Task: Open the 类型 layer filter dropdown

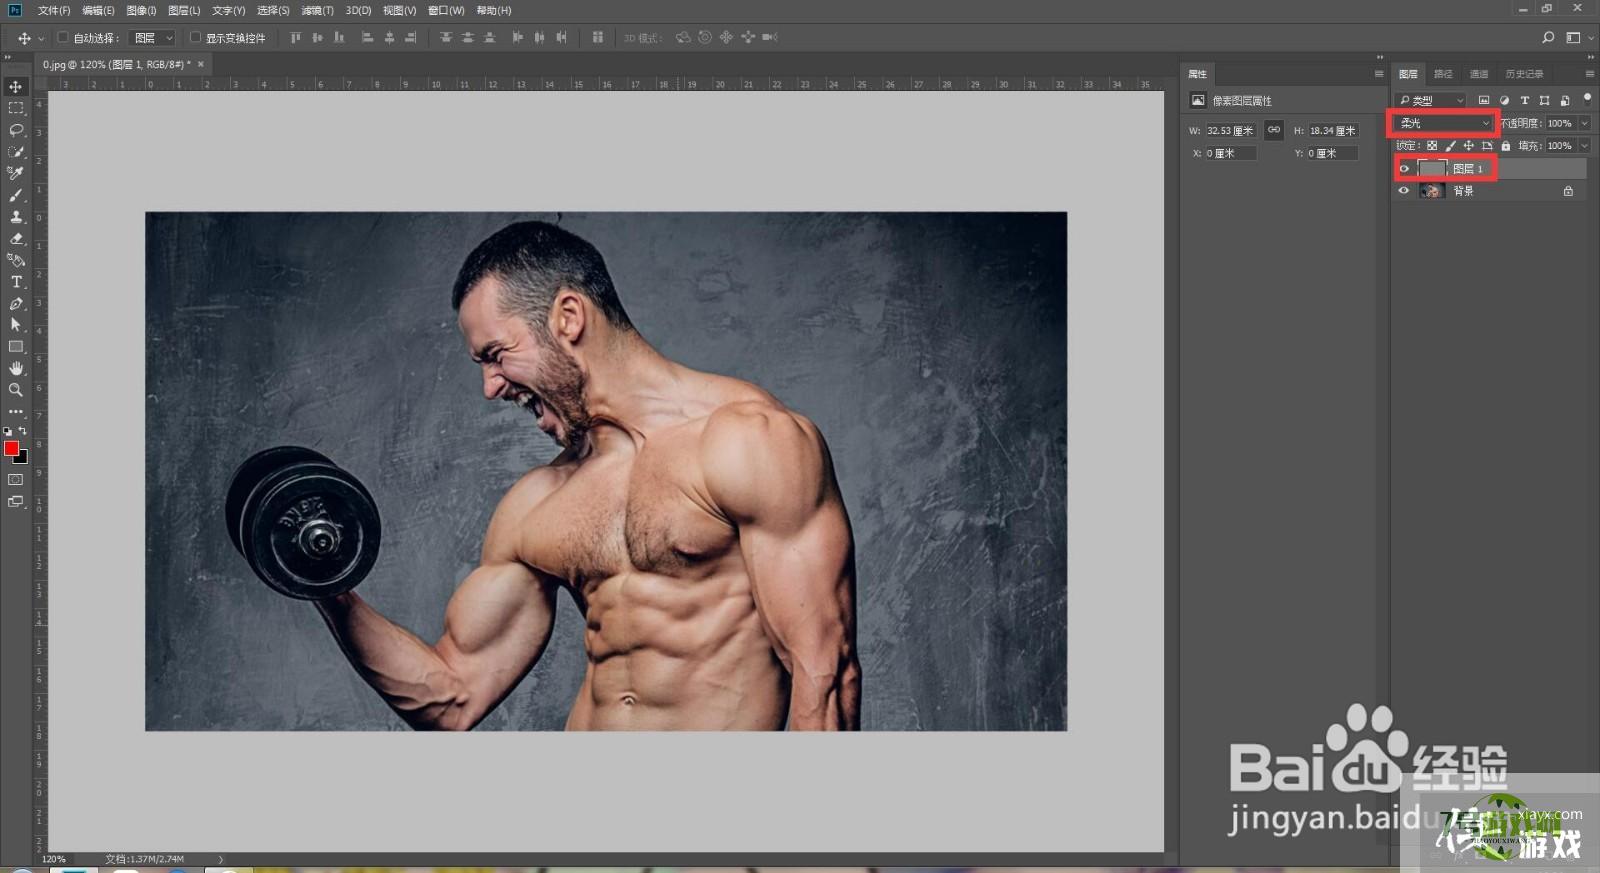Action: 1431,100
